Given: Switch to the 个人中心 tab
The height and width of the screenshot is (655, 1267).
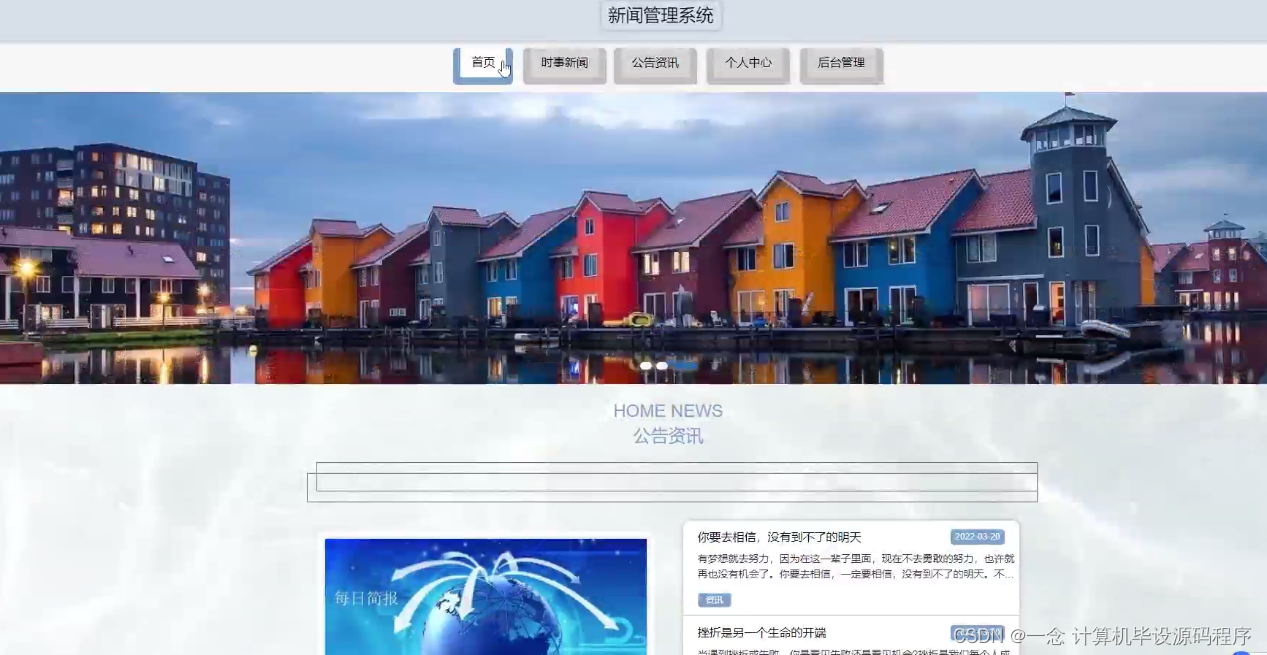Looking at the screenshot, I should coord(748,65).
